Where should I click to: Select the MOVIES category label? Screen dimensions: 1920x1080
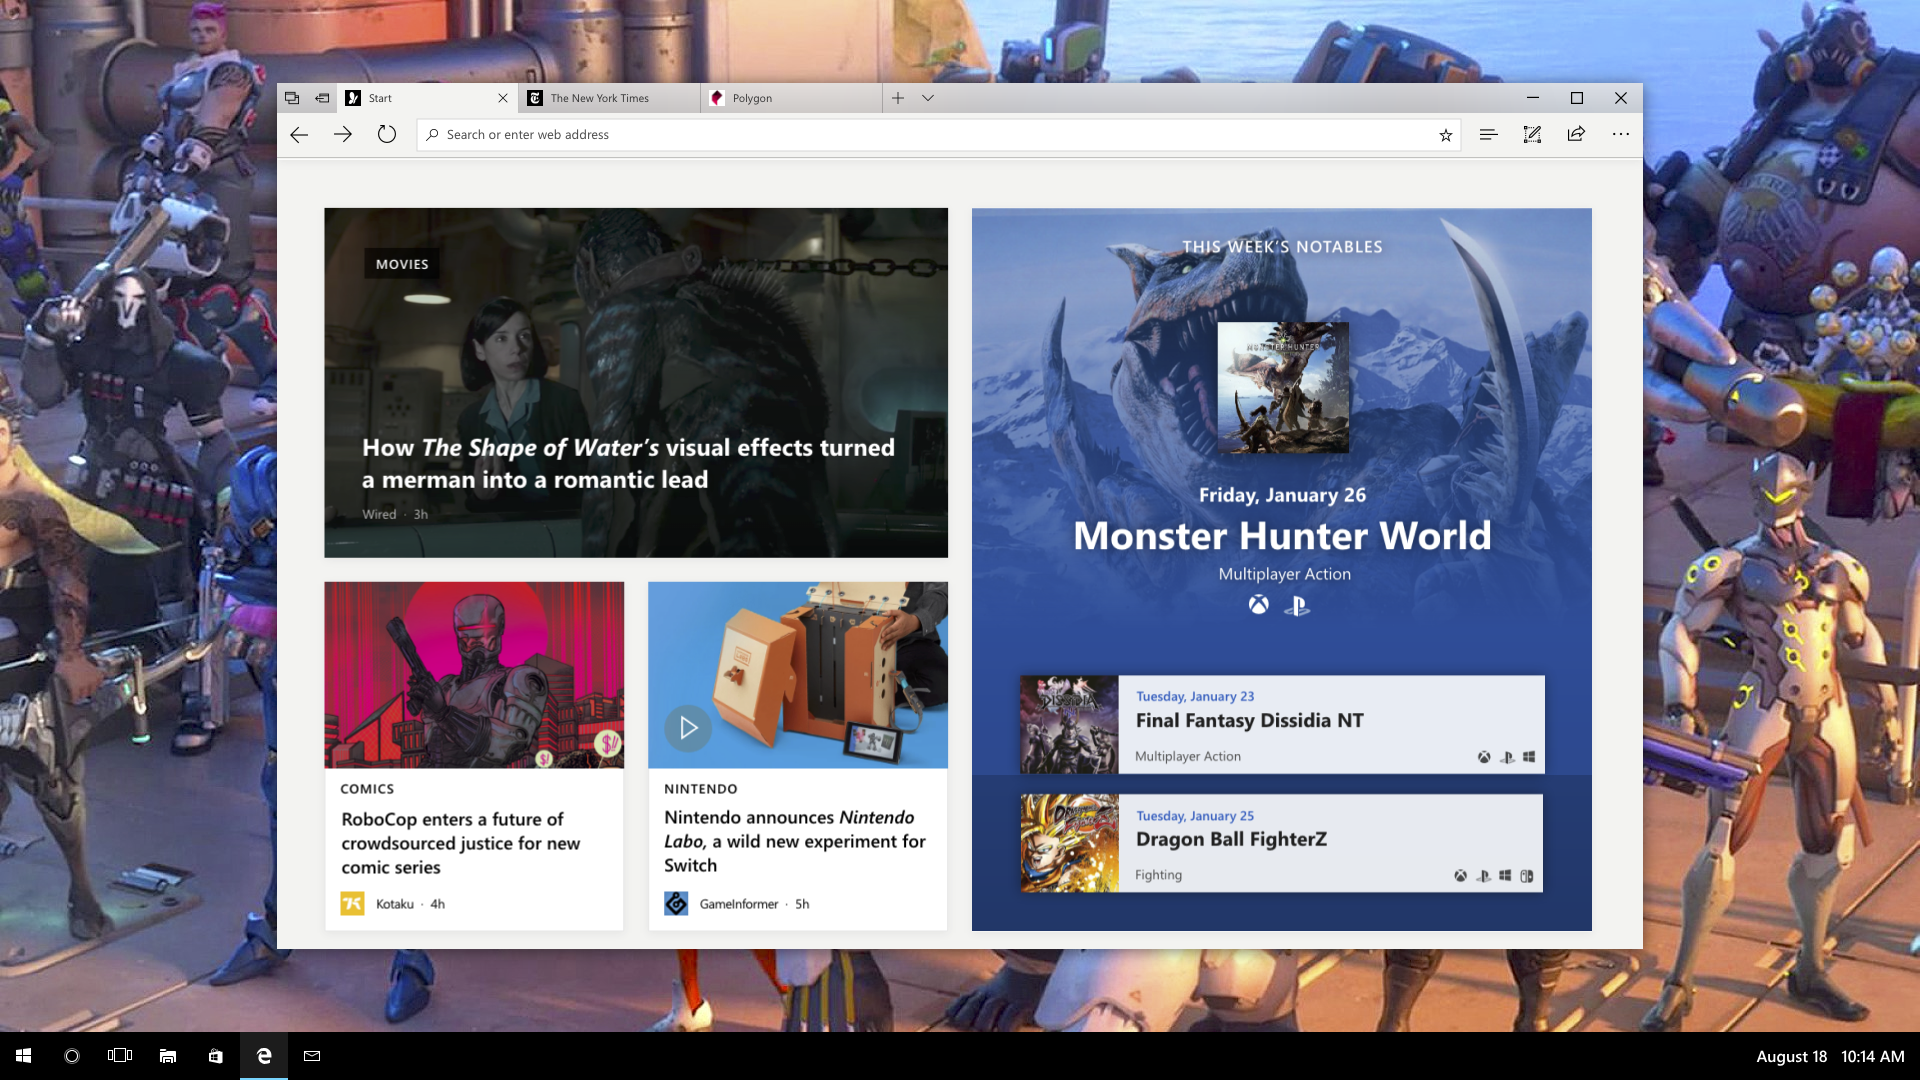coord(402,264)
